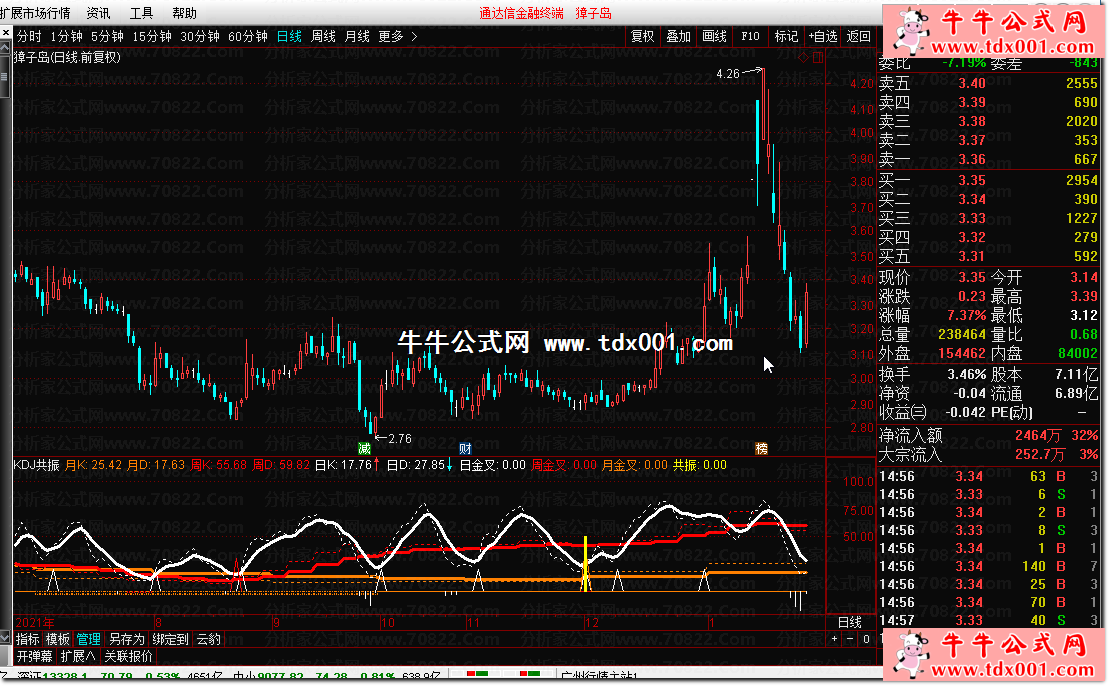Click the 复权 button
Viewport: 1110px width, 686px height.
click(x=643, y=36)
